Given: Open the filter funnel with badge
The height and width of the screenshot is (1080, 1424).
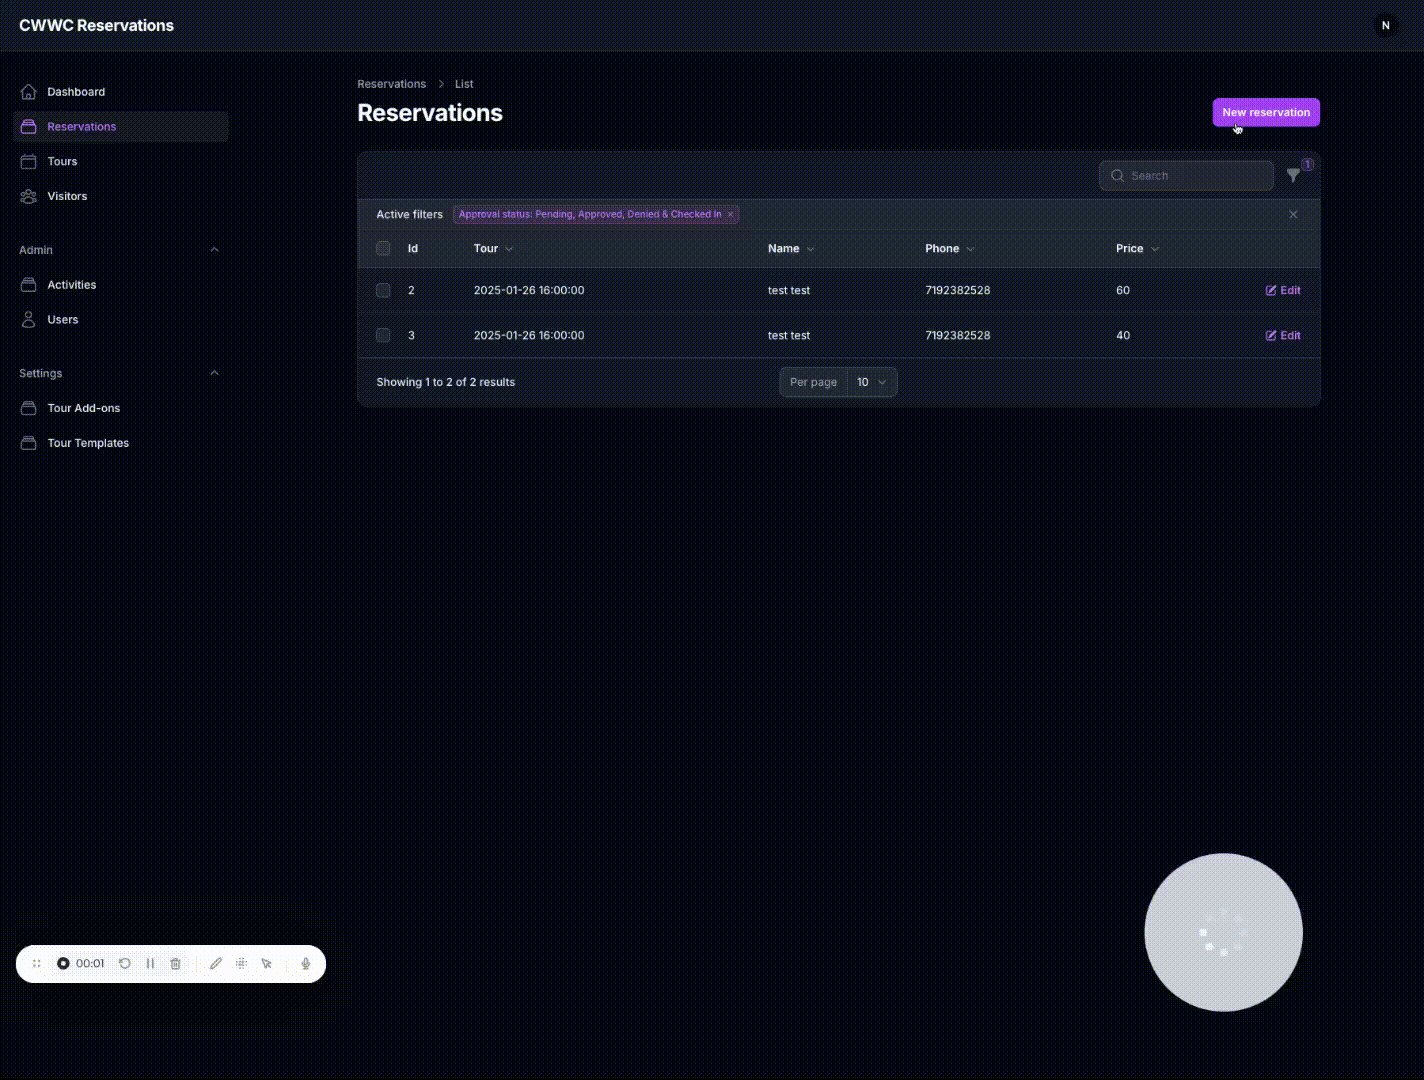Looking at the screenshot, I should point(1294,175).
